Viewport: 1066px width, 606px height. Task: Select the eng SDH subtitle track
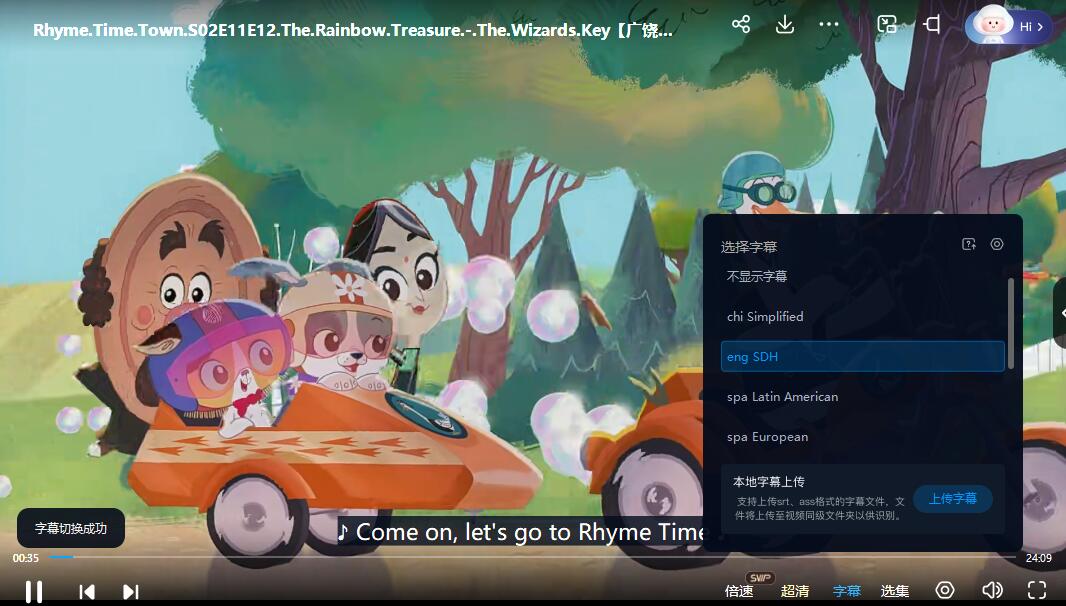(862, 356)
